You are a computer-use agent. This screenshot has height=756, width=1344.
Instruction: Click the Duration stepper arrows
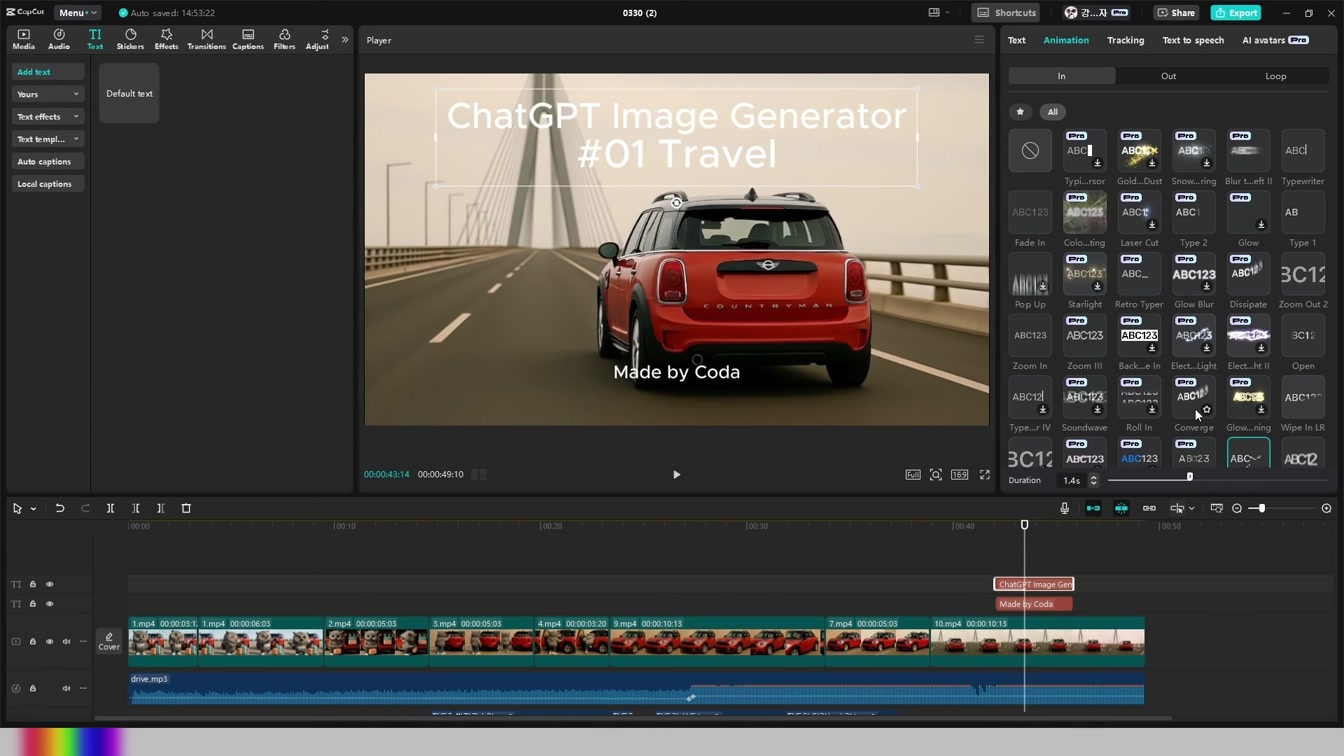coord(1093,481)
